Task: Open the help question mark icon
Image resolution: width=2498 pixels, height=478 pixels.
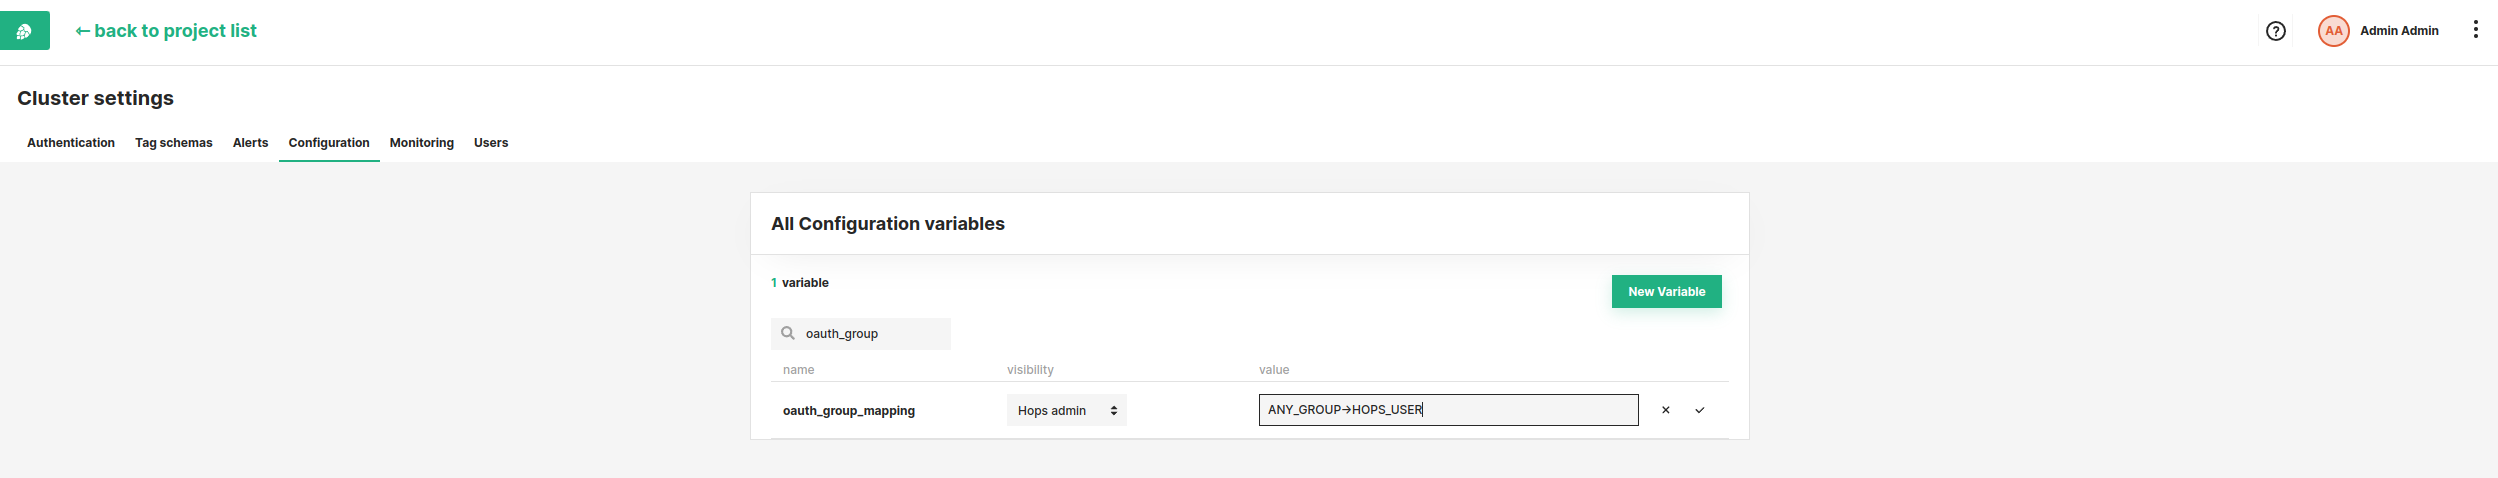Action: click(x=2275, y=31)
